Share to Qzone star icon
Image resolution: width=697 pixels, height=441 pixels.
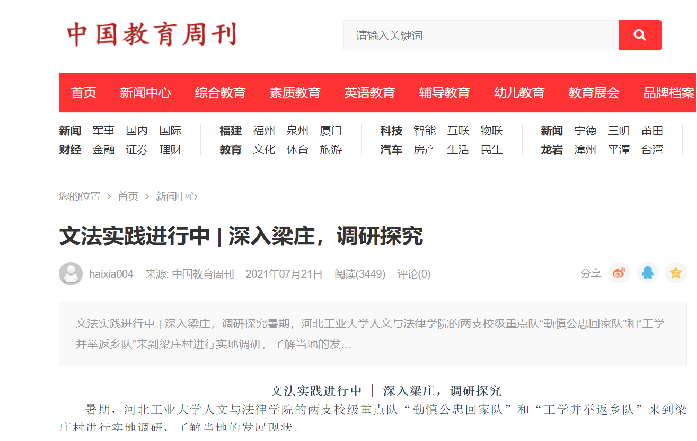pos(676,273)
